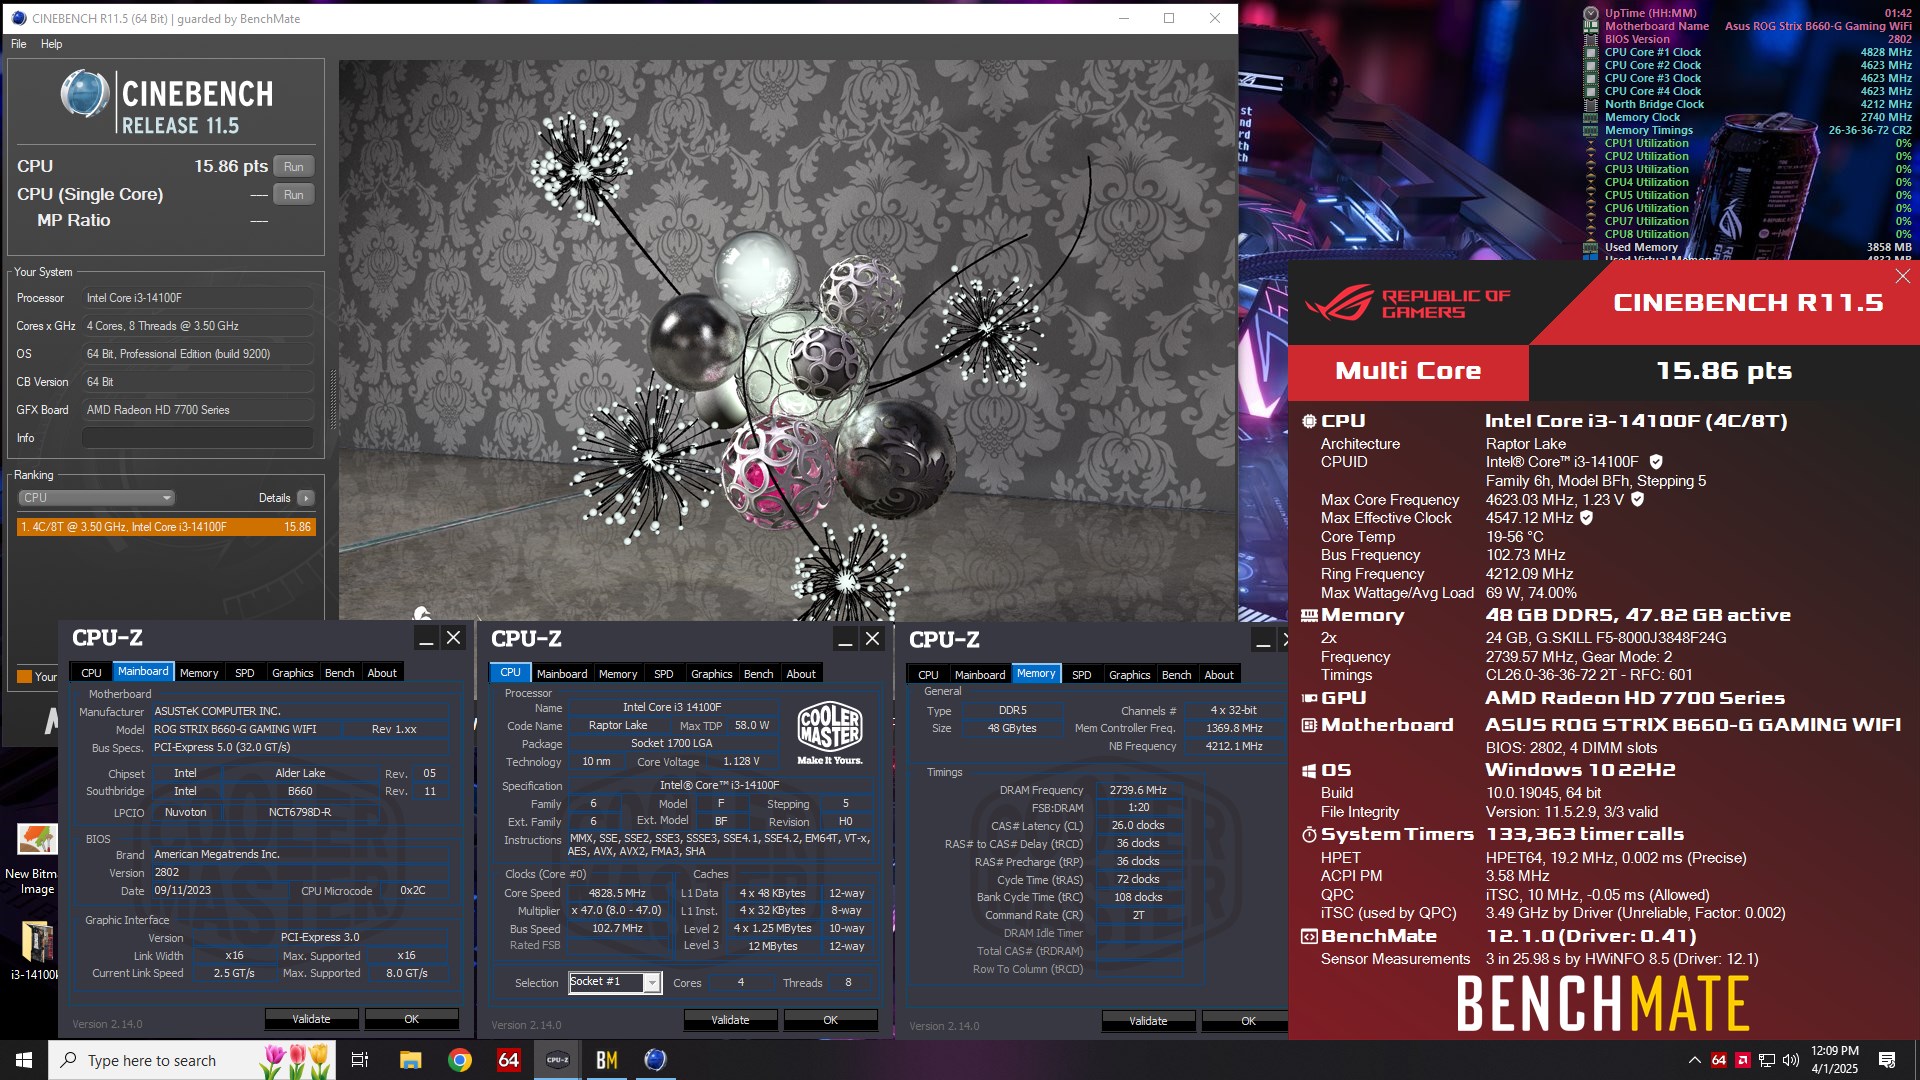Click the orange Your Score legend swatch

click(24, 677)
